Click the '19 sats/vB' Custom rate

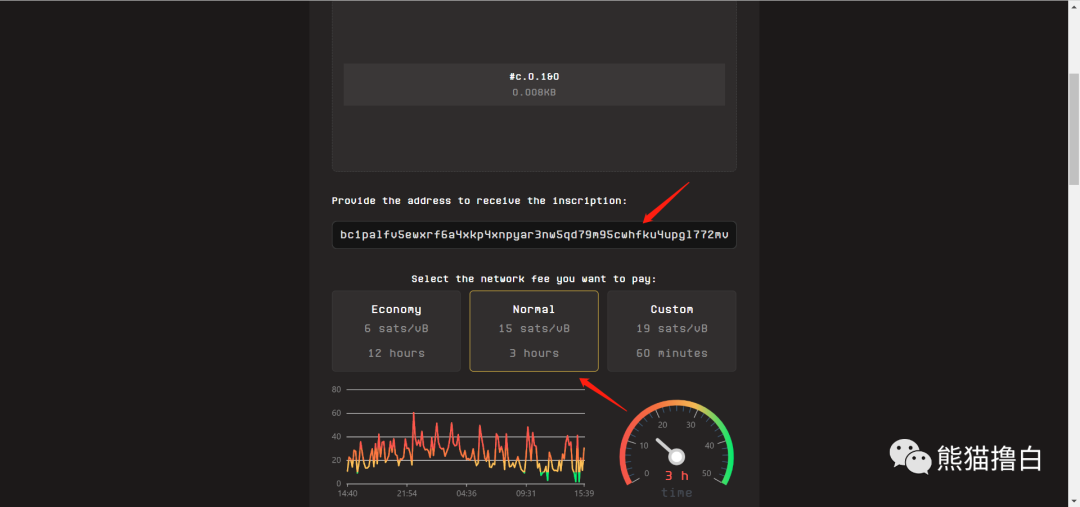pos(672,329)
